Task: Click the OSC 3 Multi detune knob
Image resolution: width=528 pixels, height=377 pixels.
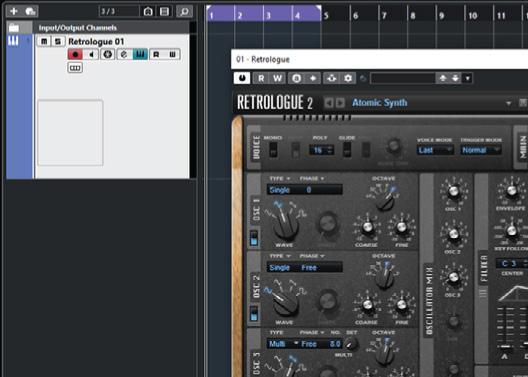Action: tap(350, 343)
